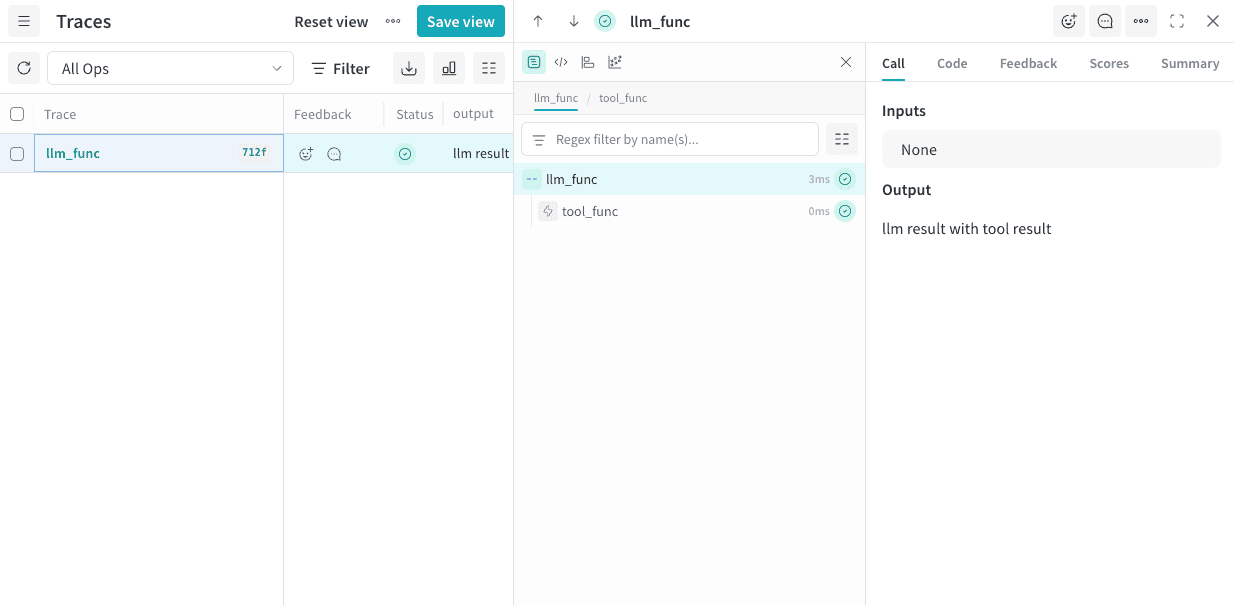This screenshot has width=1234, height=605.
Task: Close the trace tree panel
Action: [x=846, y=62]
